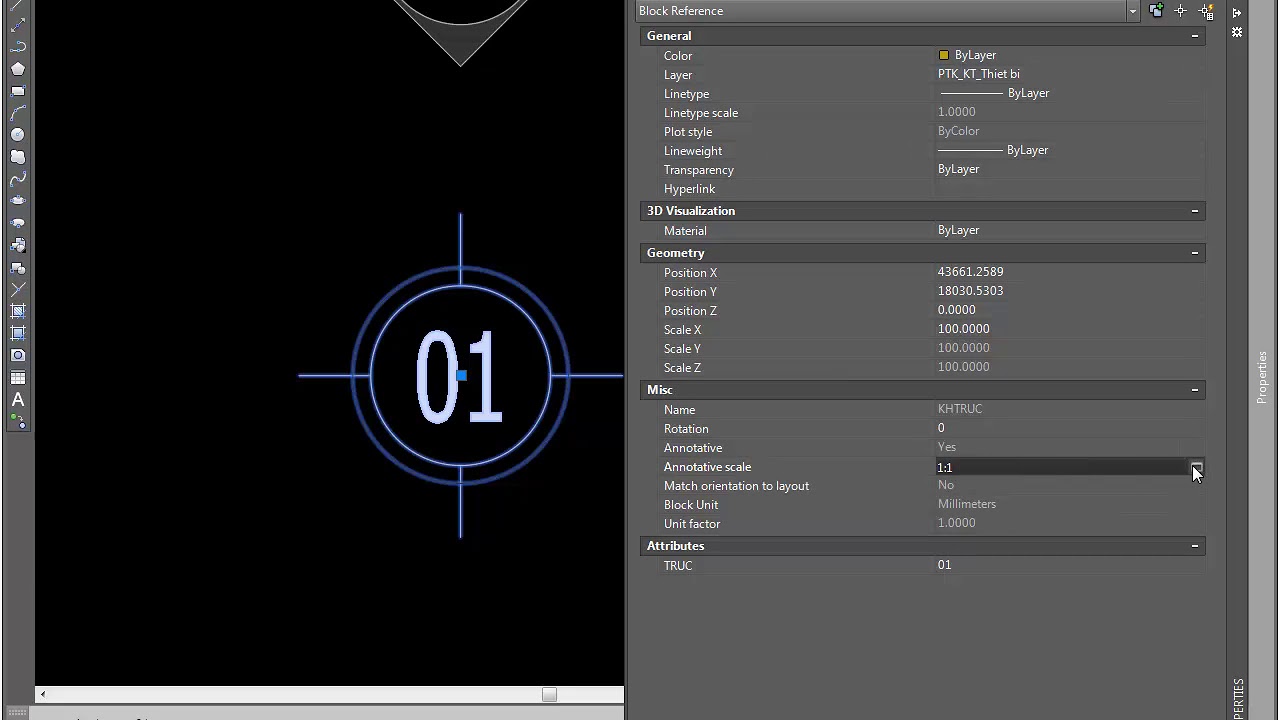Click the Make Block tool
Image resolution: width=1280 pixels, height=720 pixels.
(x=18, y=268)
